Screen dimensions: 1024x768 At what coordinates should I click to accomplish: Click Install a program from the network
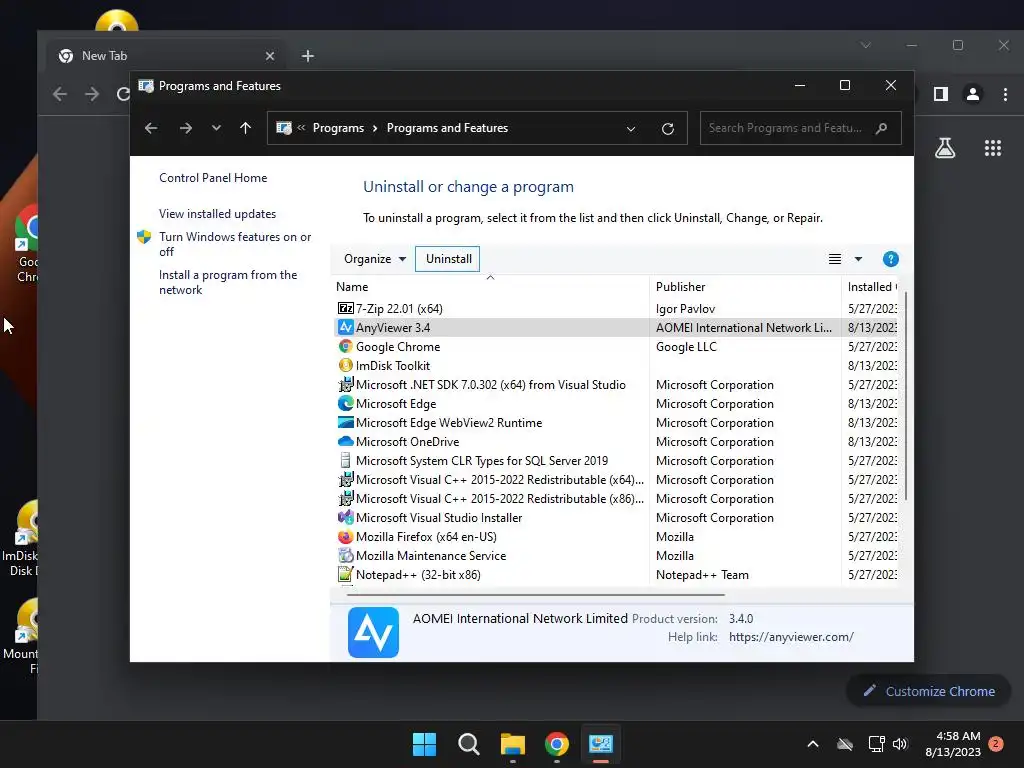[x=228, y=282]
